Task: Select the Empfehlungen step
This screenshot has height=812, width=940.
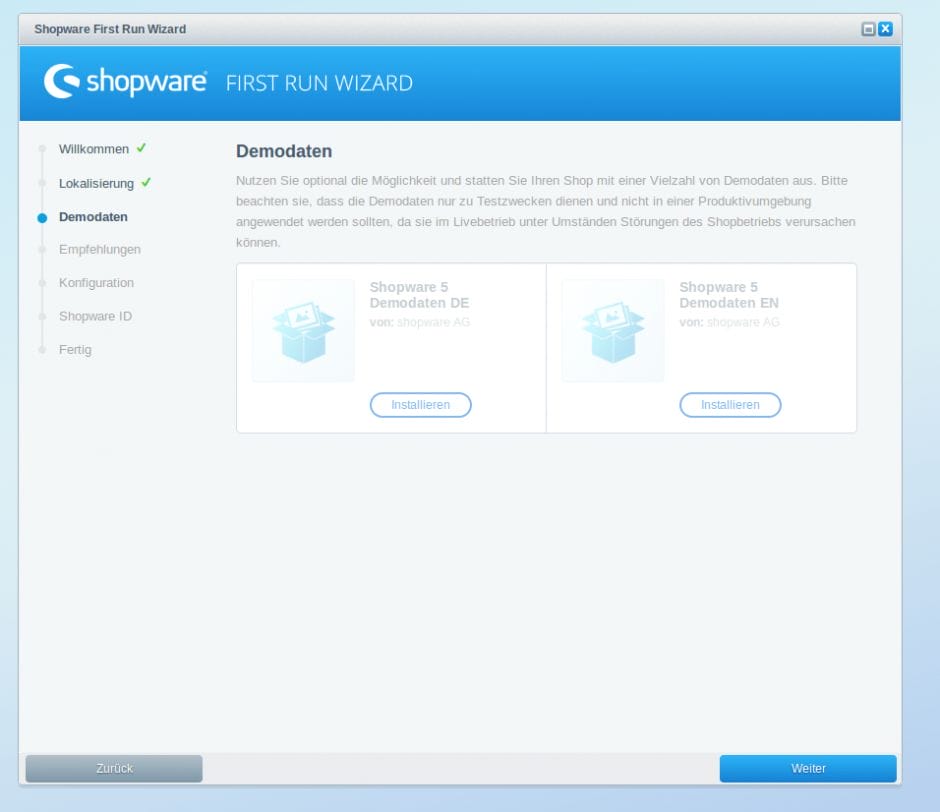Action: [100, 250]
